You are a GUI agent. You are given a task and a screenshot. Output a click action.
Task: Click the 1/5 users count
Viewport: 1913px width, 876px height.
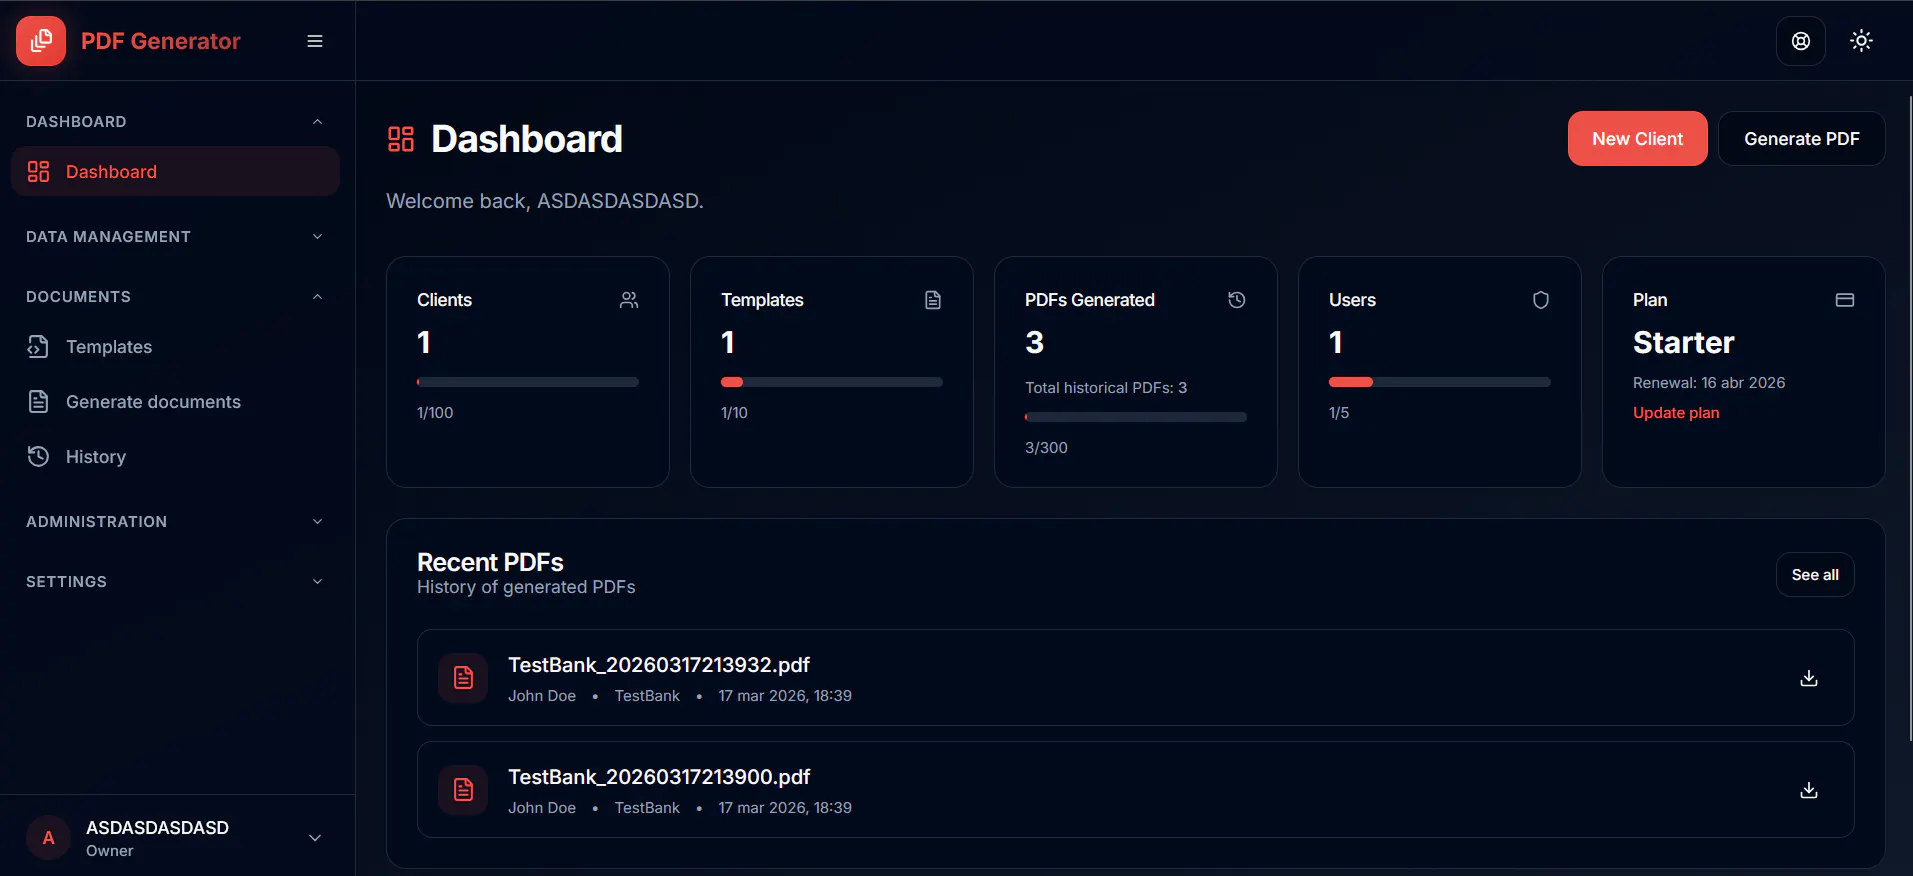pyautogui.click(x=1339, y=413)
